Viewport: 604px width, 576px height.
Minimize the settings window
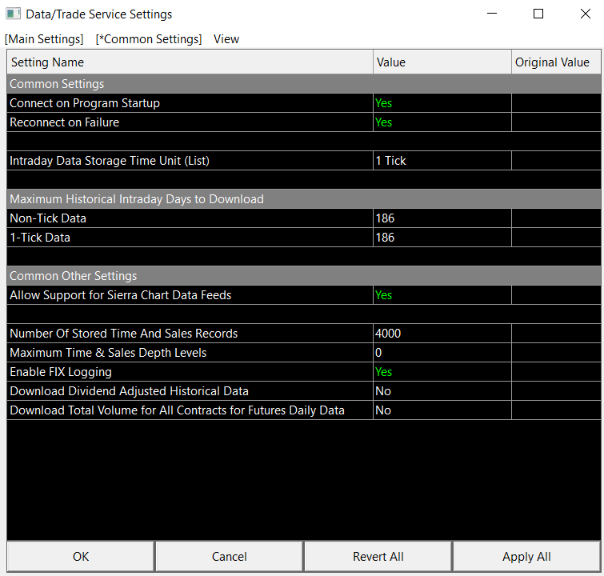click(492, 14)
